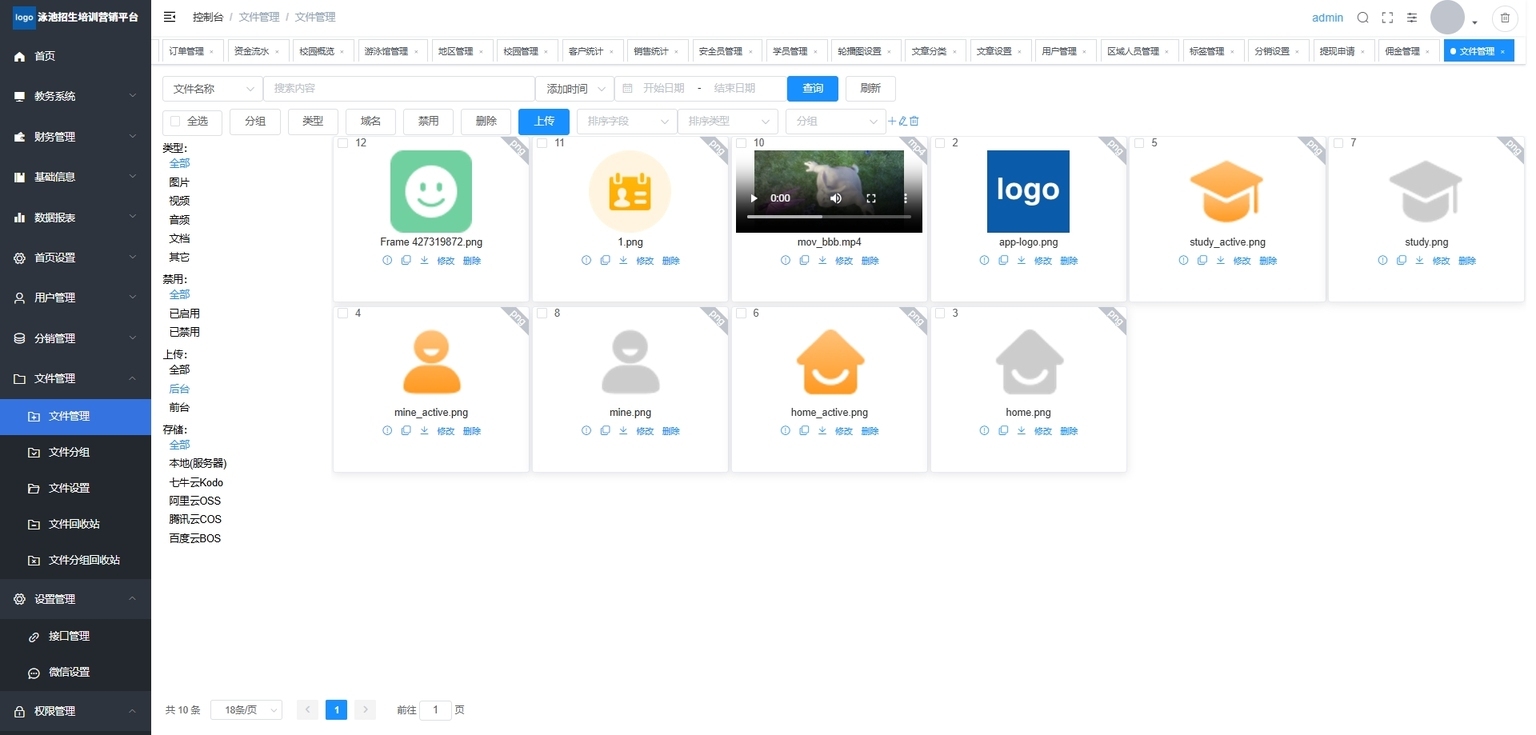Click the blue 上传 upload button
Screen dimensions: 1536x735
[544, 121]
